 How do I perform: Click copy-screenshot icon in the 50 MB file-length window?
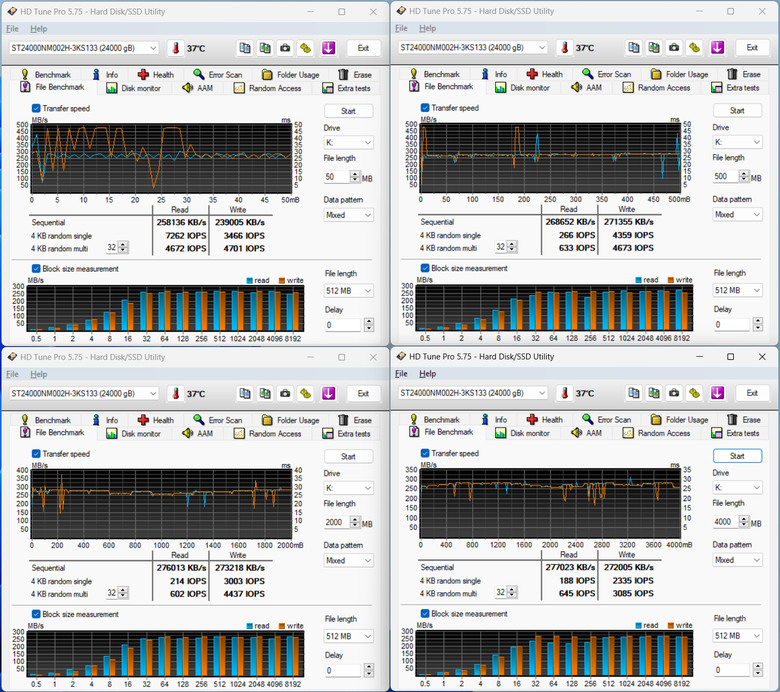(265, 48)
